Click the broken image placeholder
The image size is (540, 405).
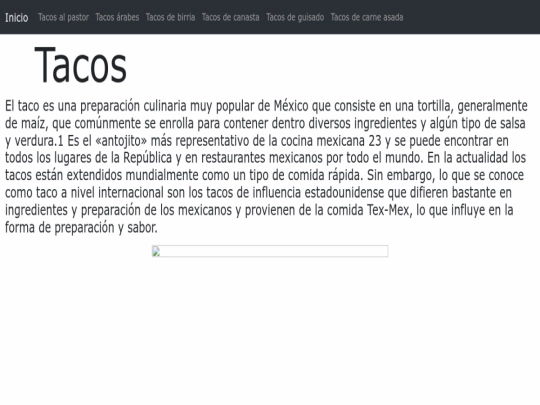270,251
